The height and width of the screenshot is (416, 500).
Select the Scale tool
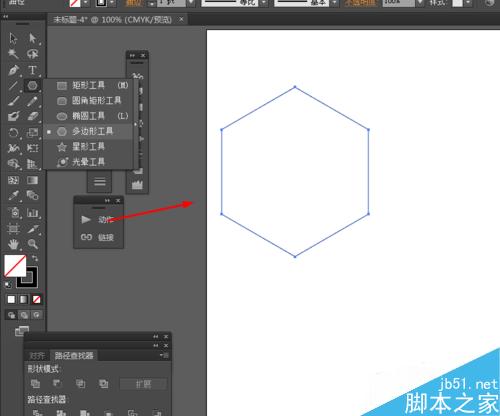pos(32,133)
